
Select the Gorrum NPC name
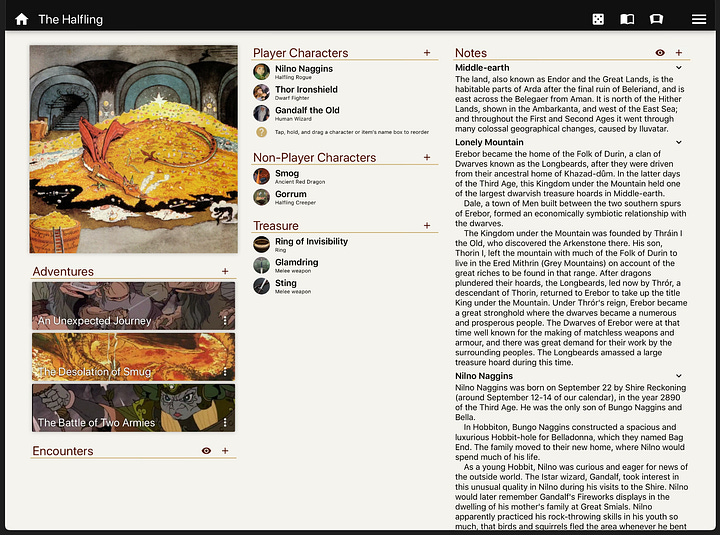(x=291, y=194)
